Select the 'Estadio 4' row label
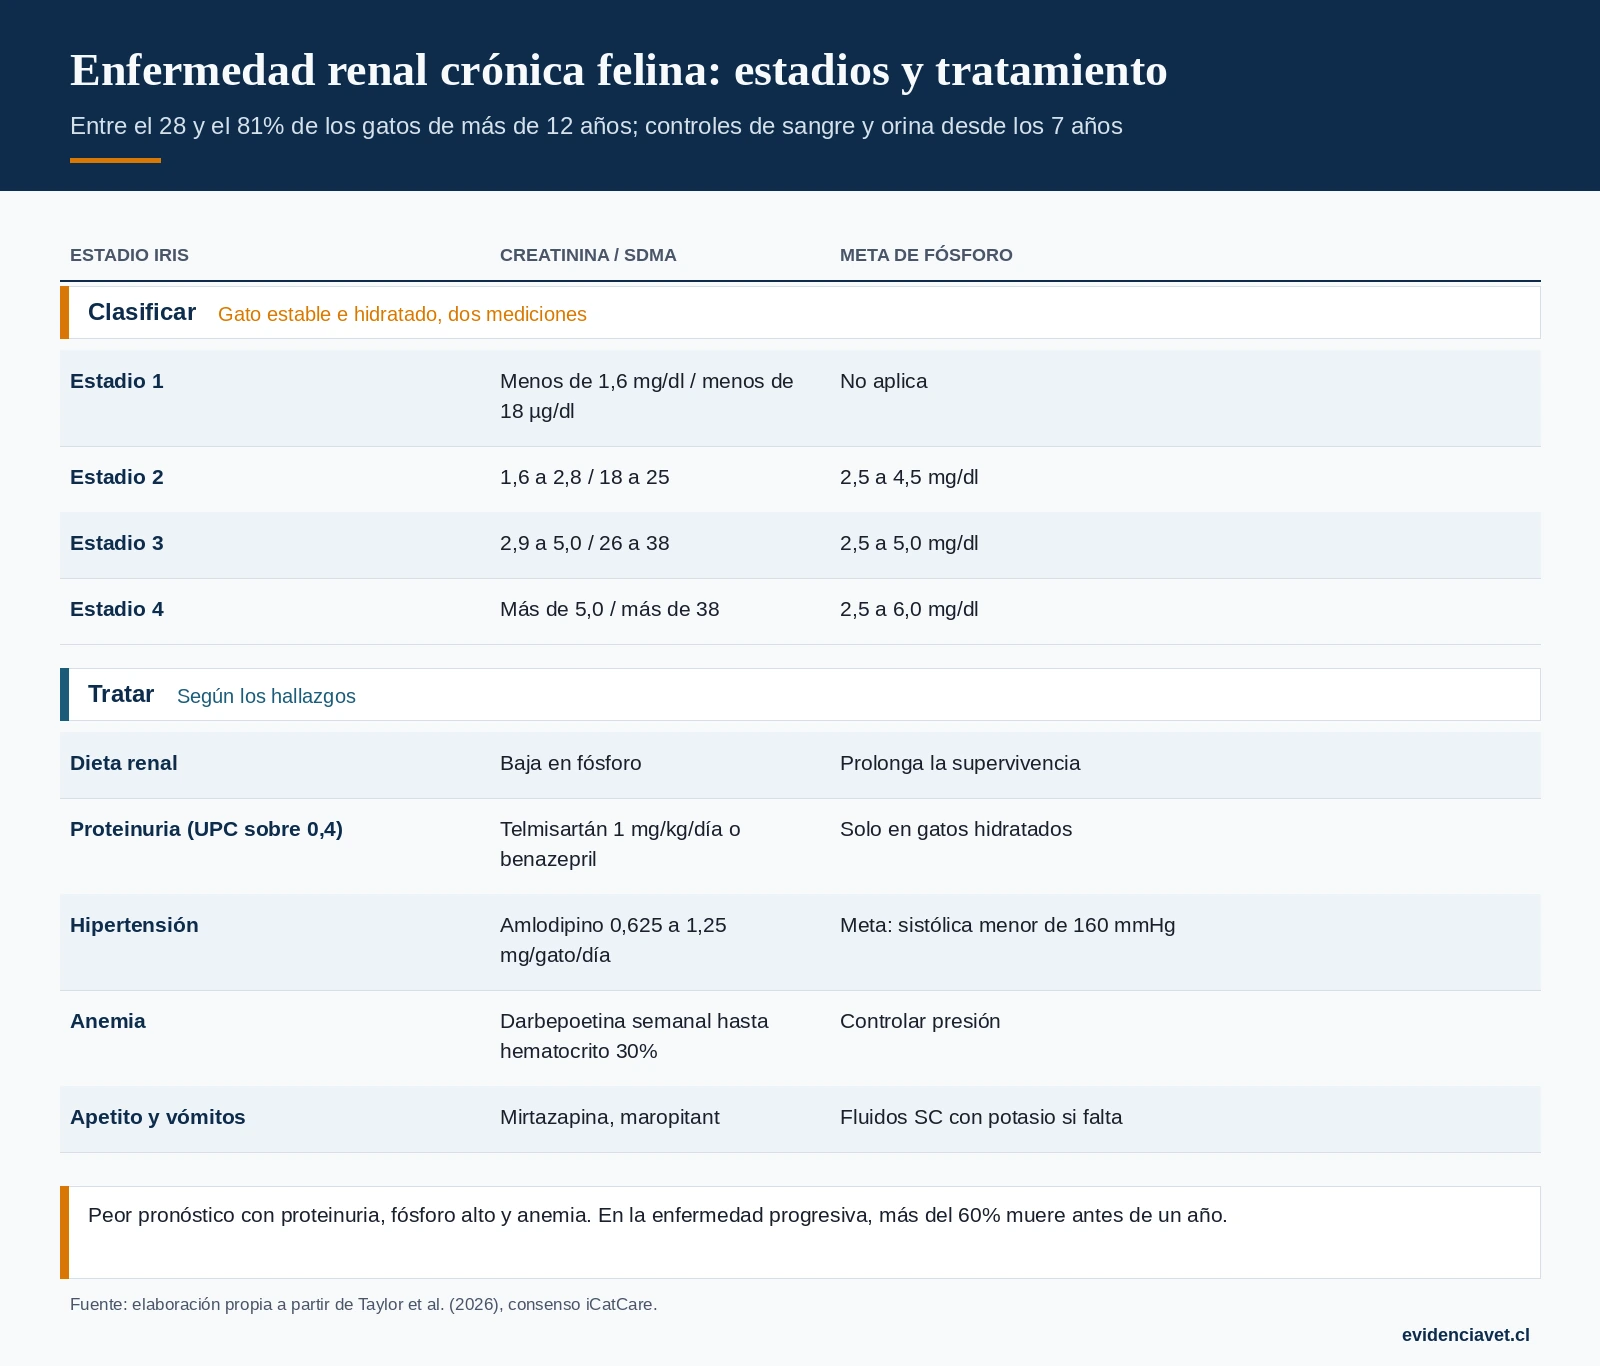Screen dimensions: 1600x1366 click(x=116, y=609)
